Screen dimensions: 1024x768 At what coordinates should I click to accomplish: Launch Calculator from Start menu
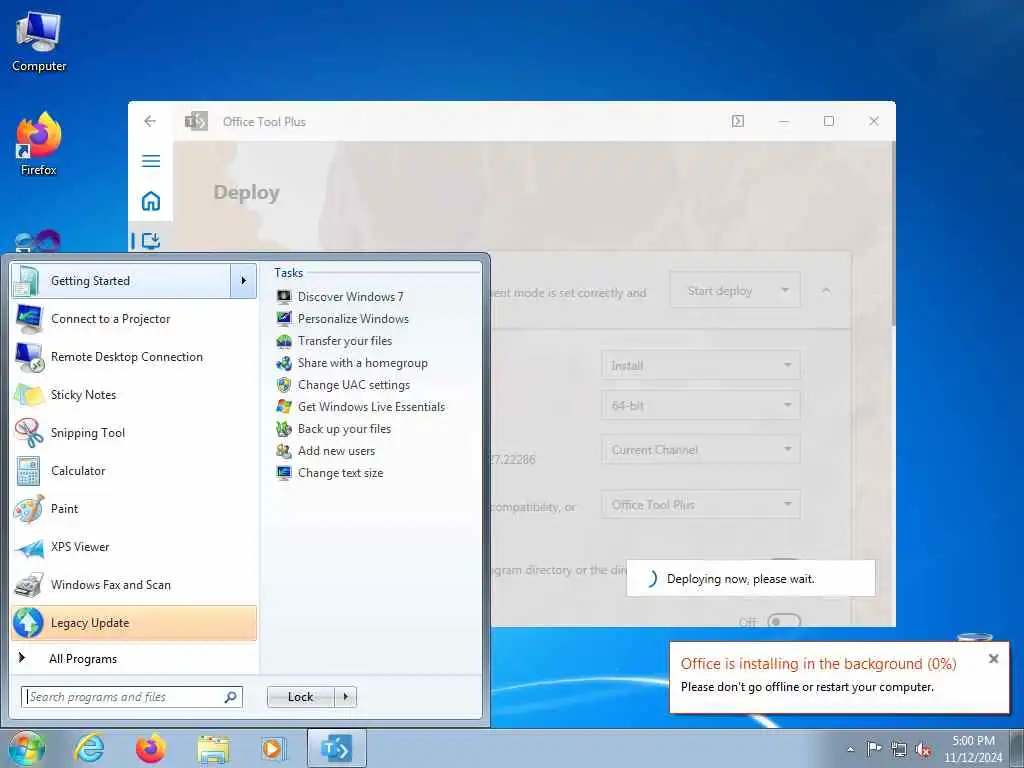pos(134,471)
